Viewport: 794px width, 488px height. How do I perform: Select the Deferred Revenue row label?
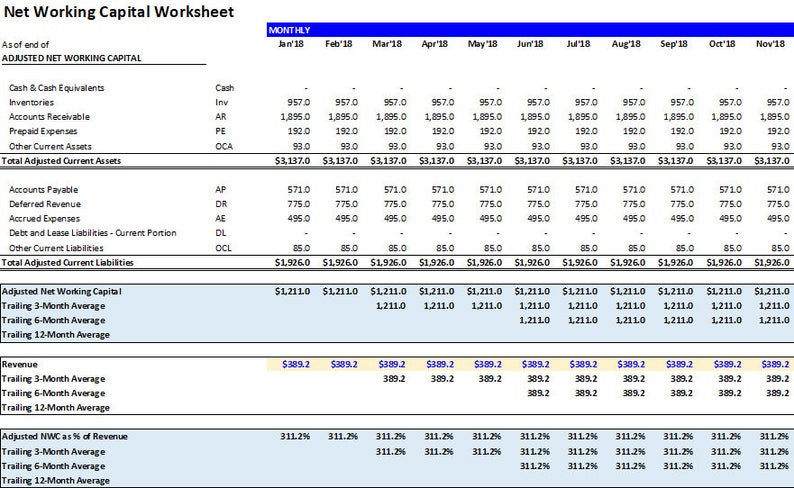click(x=45, y=204)
